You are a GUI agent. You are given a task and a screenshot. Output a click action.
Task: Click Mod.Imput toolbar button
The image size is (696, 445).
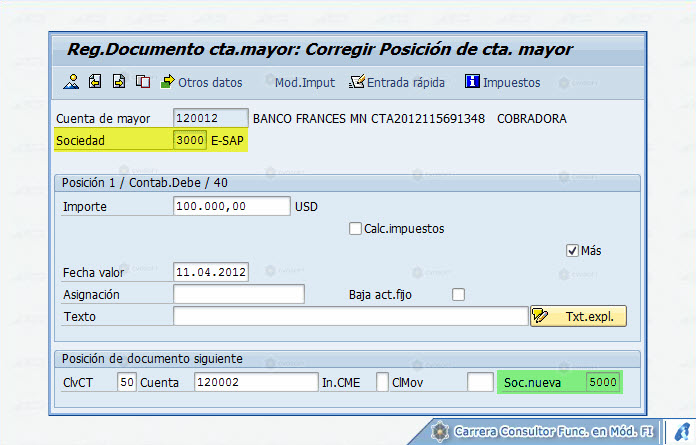(x=305, y=83)
